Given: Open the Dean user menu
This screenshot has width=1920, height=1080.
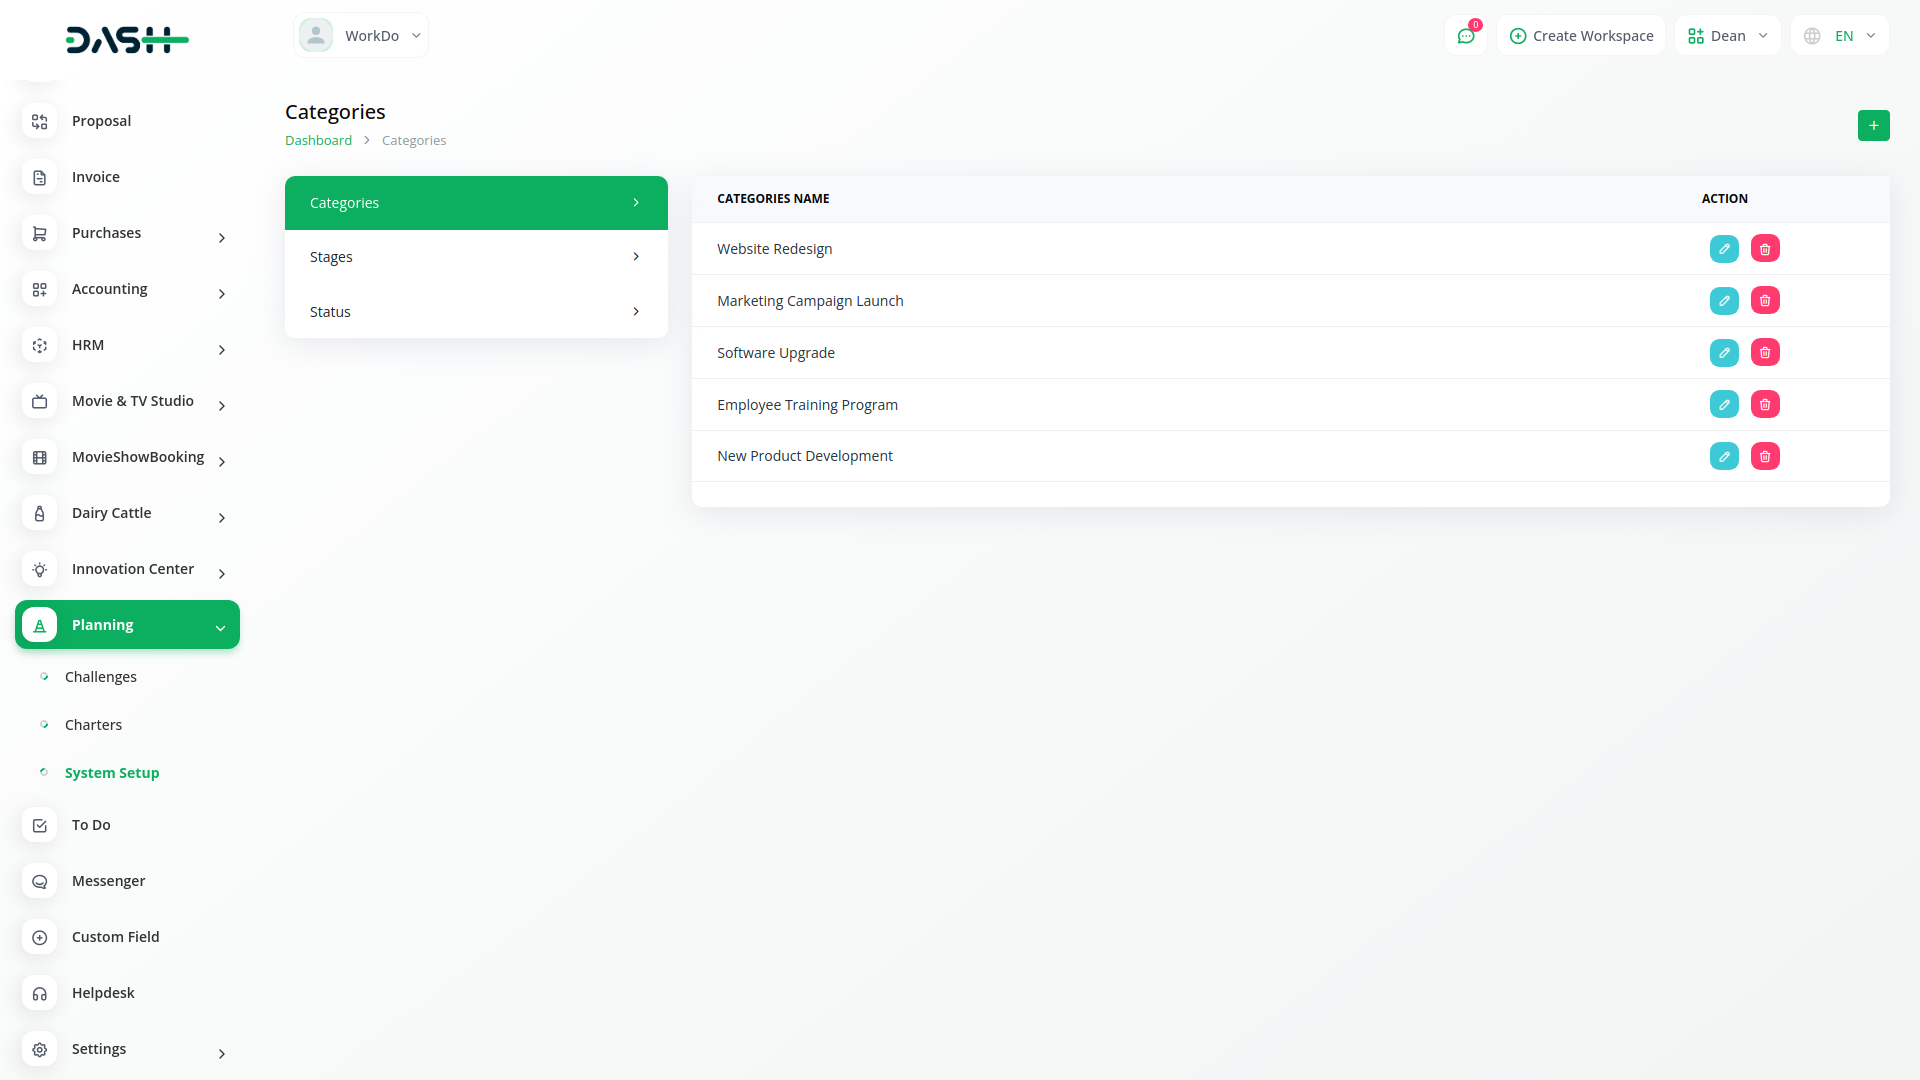Looking at the screenshot, I should point(1727,36).
